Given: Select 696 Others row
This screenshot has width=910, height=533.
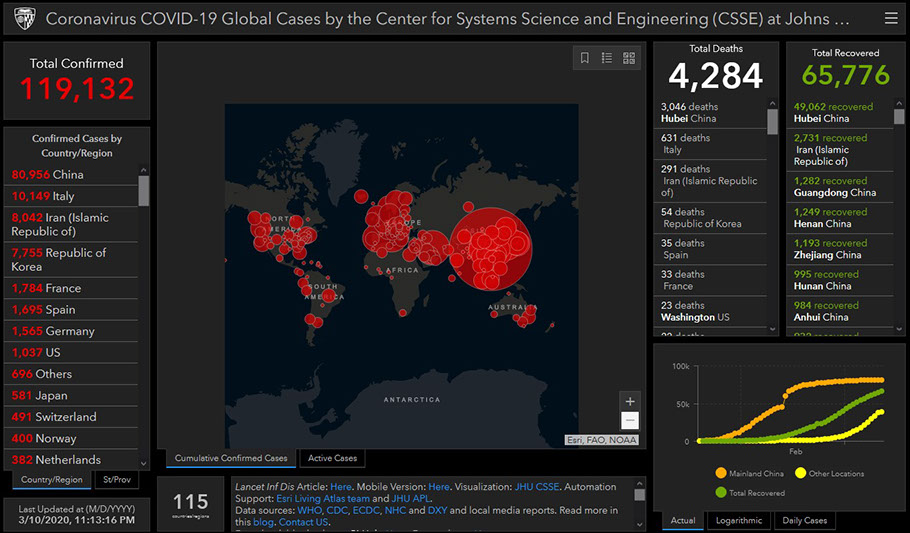Looking at the screenshot, I should pyautogui.click(x=71, y=374).
